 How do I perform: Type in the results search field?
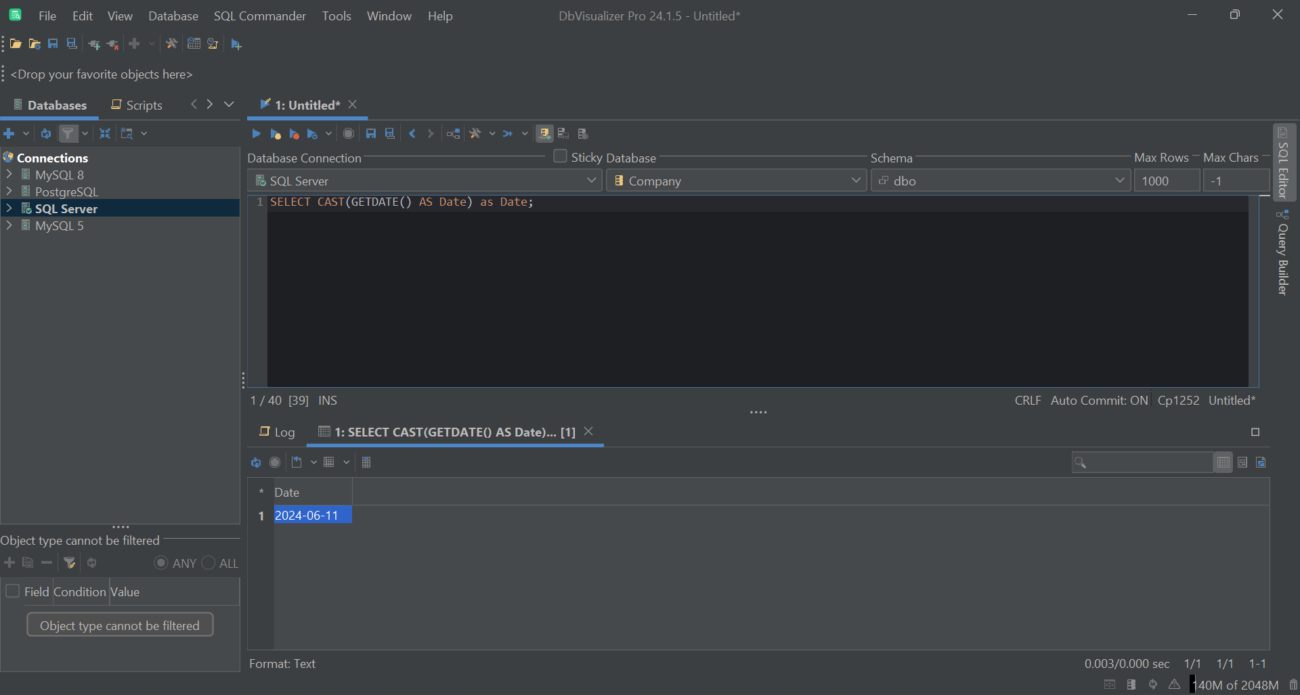[x=1143, y=461]
